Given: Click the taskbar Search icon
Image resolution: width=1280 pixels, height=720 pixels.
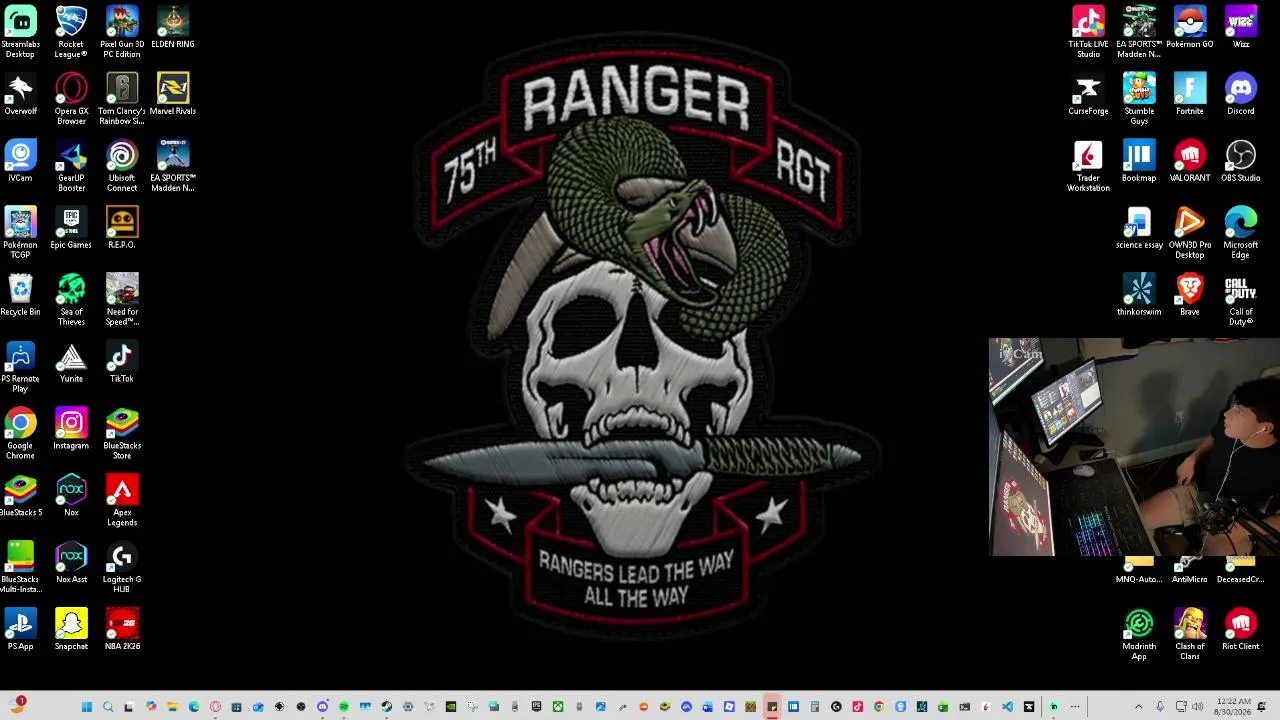Looking at the screenshot, I should [x=108, y=707].
